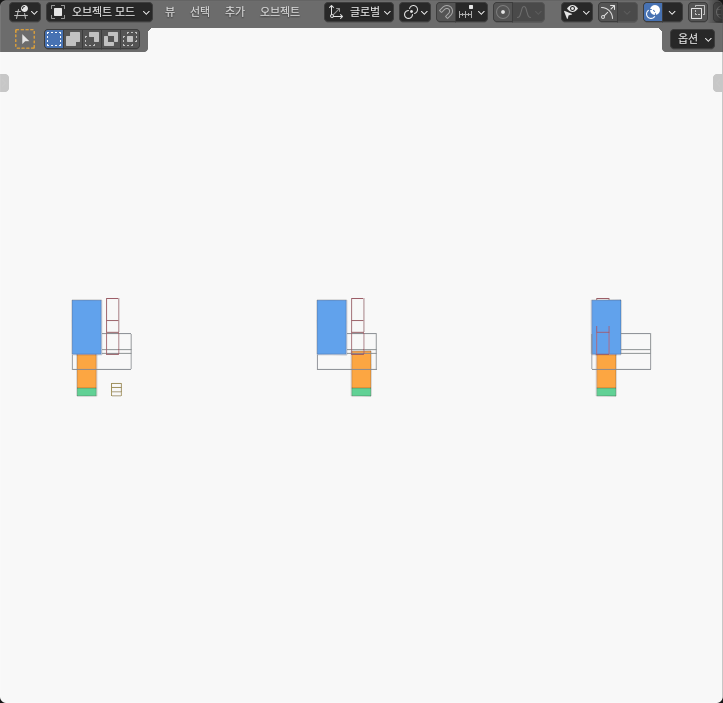Select the box select tool icon

click(25, 39)
